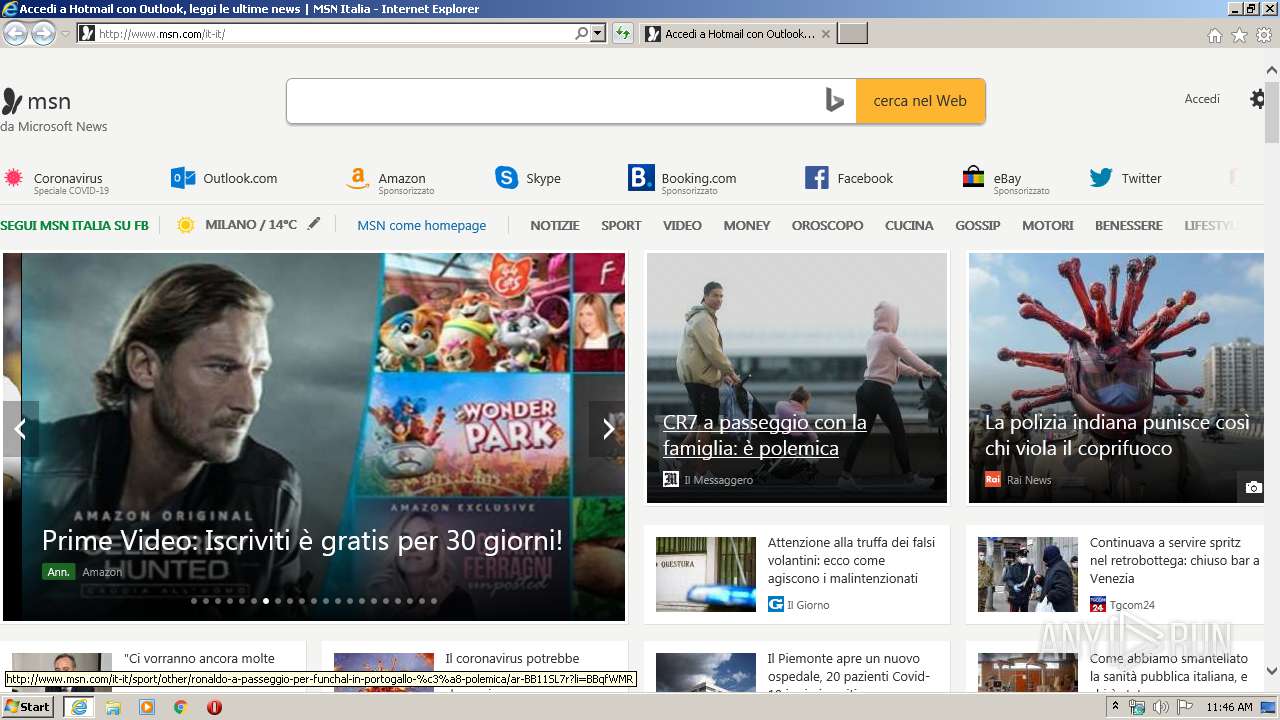1280x720 pixels.
Task: Show next carousel slide arrow
Action: 607,429
